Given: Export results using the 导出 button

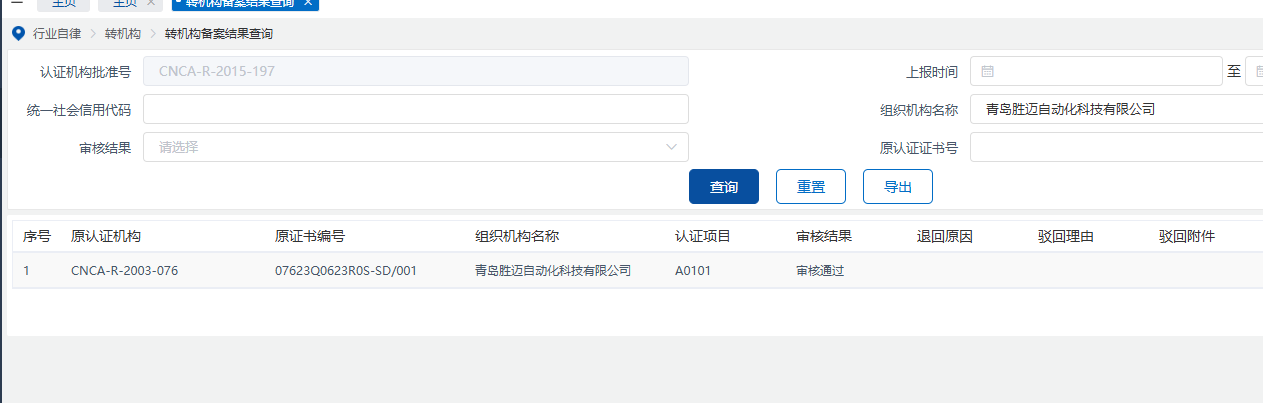Looking at the screenshot, I should (x=897, y=187).
